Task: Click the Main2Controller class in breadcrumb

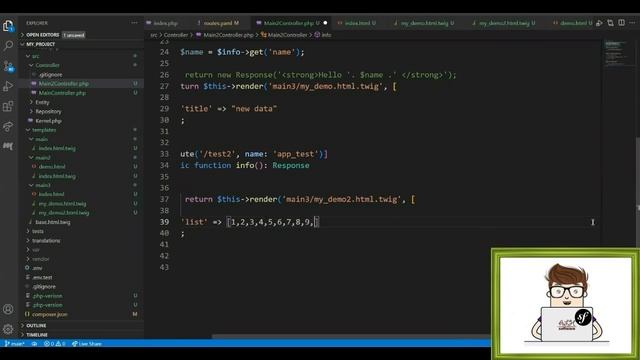Action: coord(288,35)
